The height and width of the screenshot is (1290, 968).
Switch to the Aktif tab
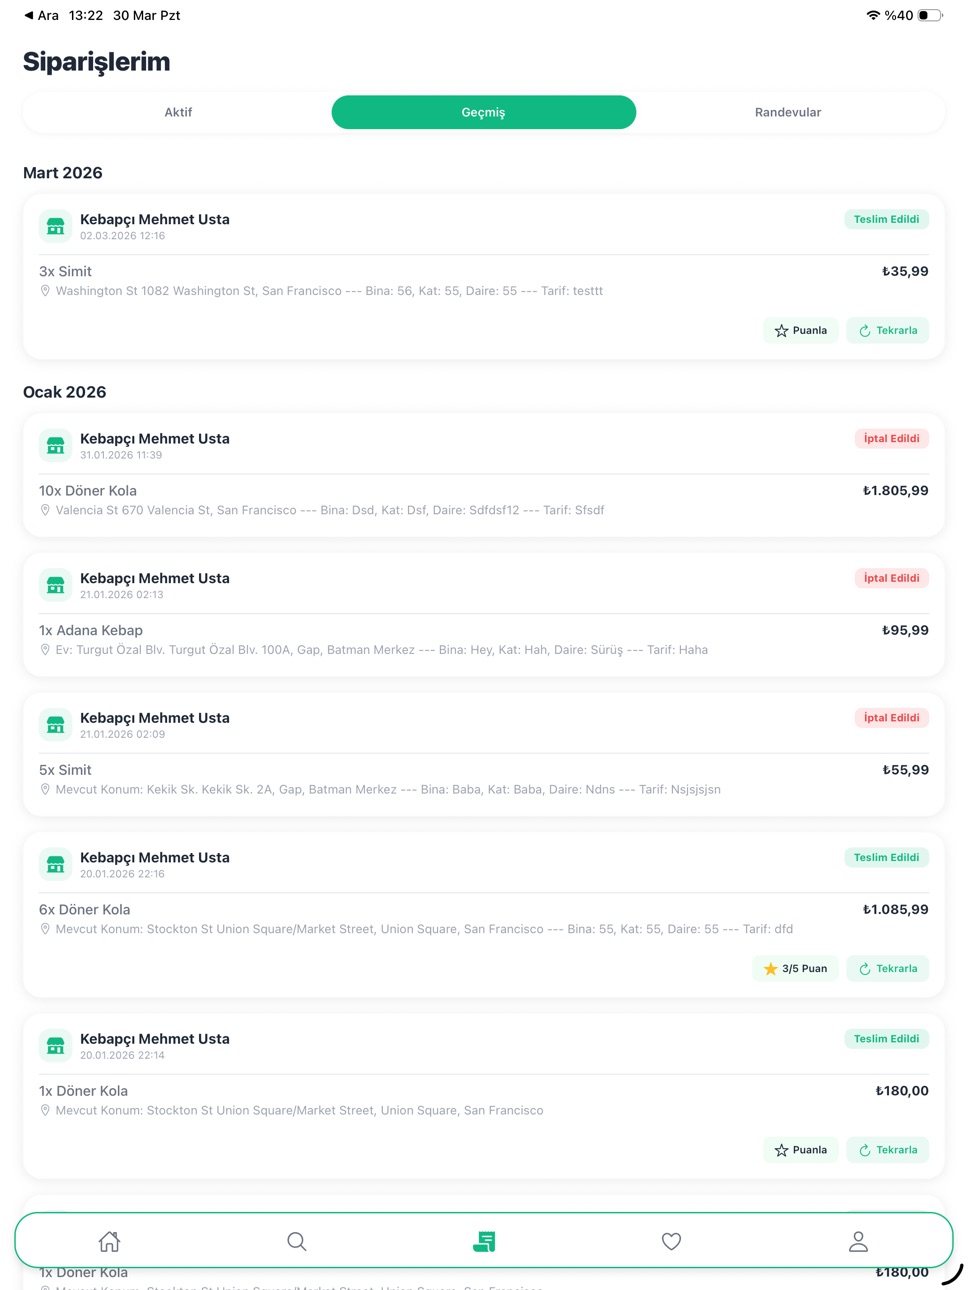[x=178, y=112]
